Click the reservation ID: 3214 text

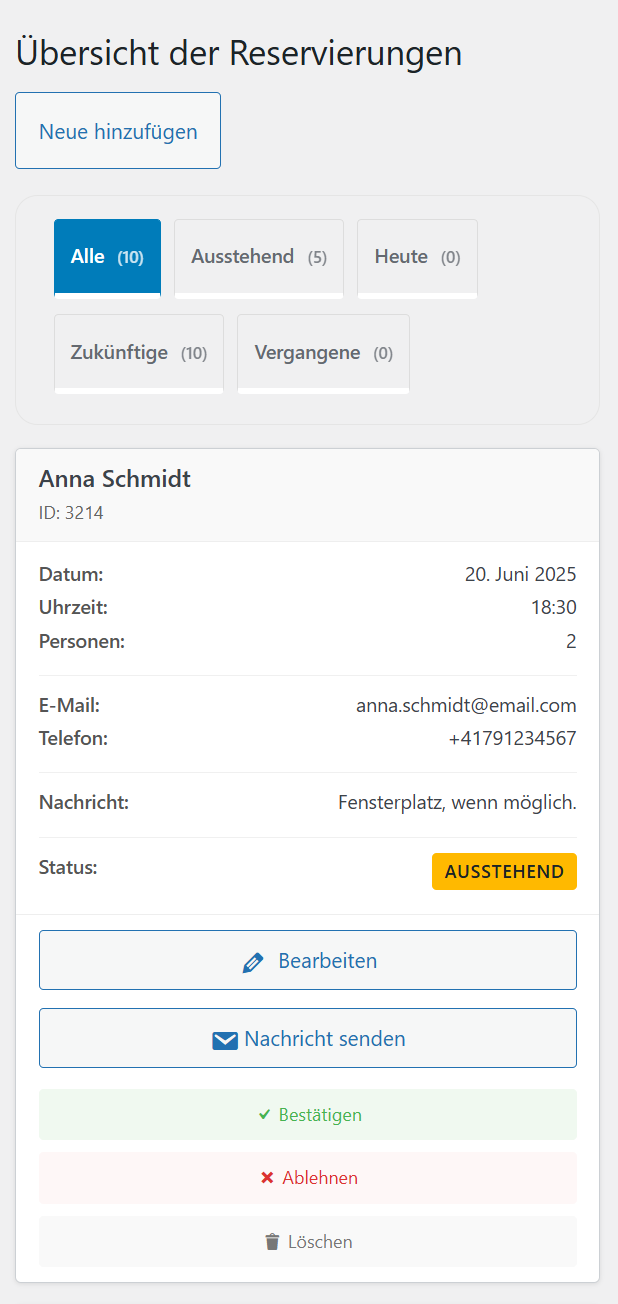[x=71, y=513]
